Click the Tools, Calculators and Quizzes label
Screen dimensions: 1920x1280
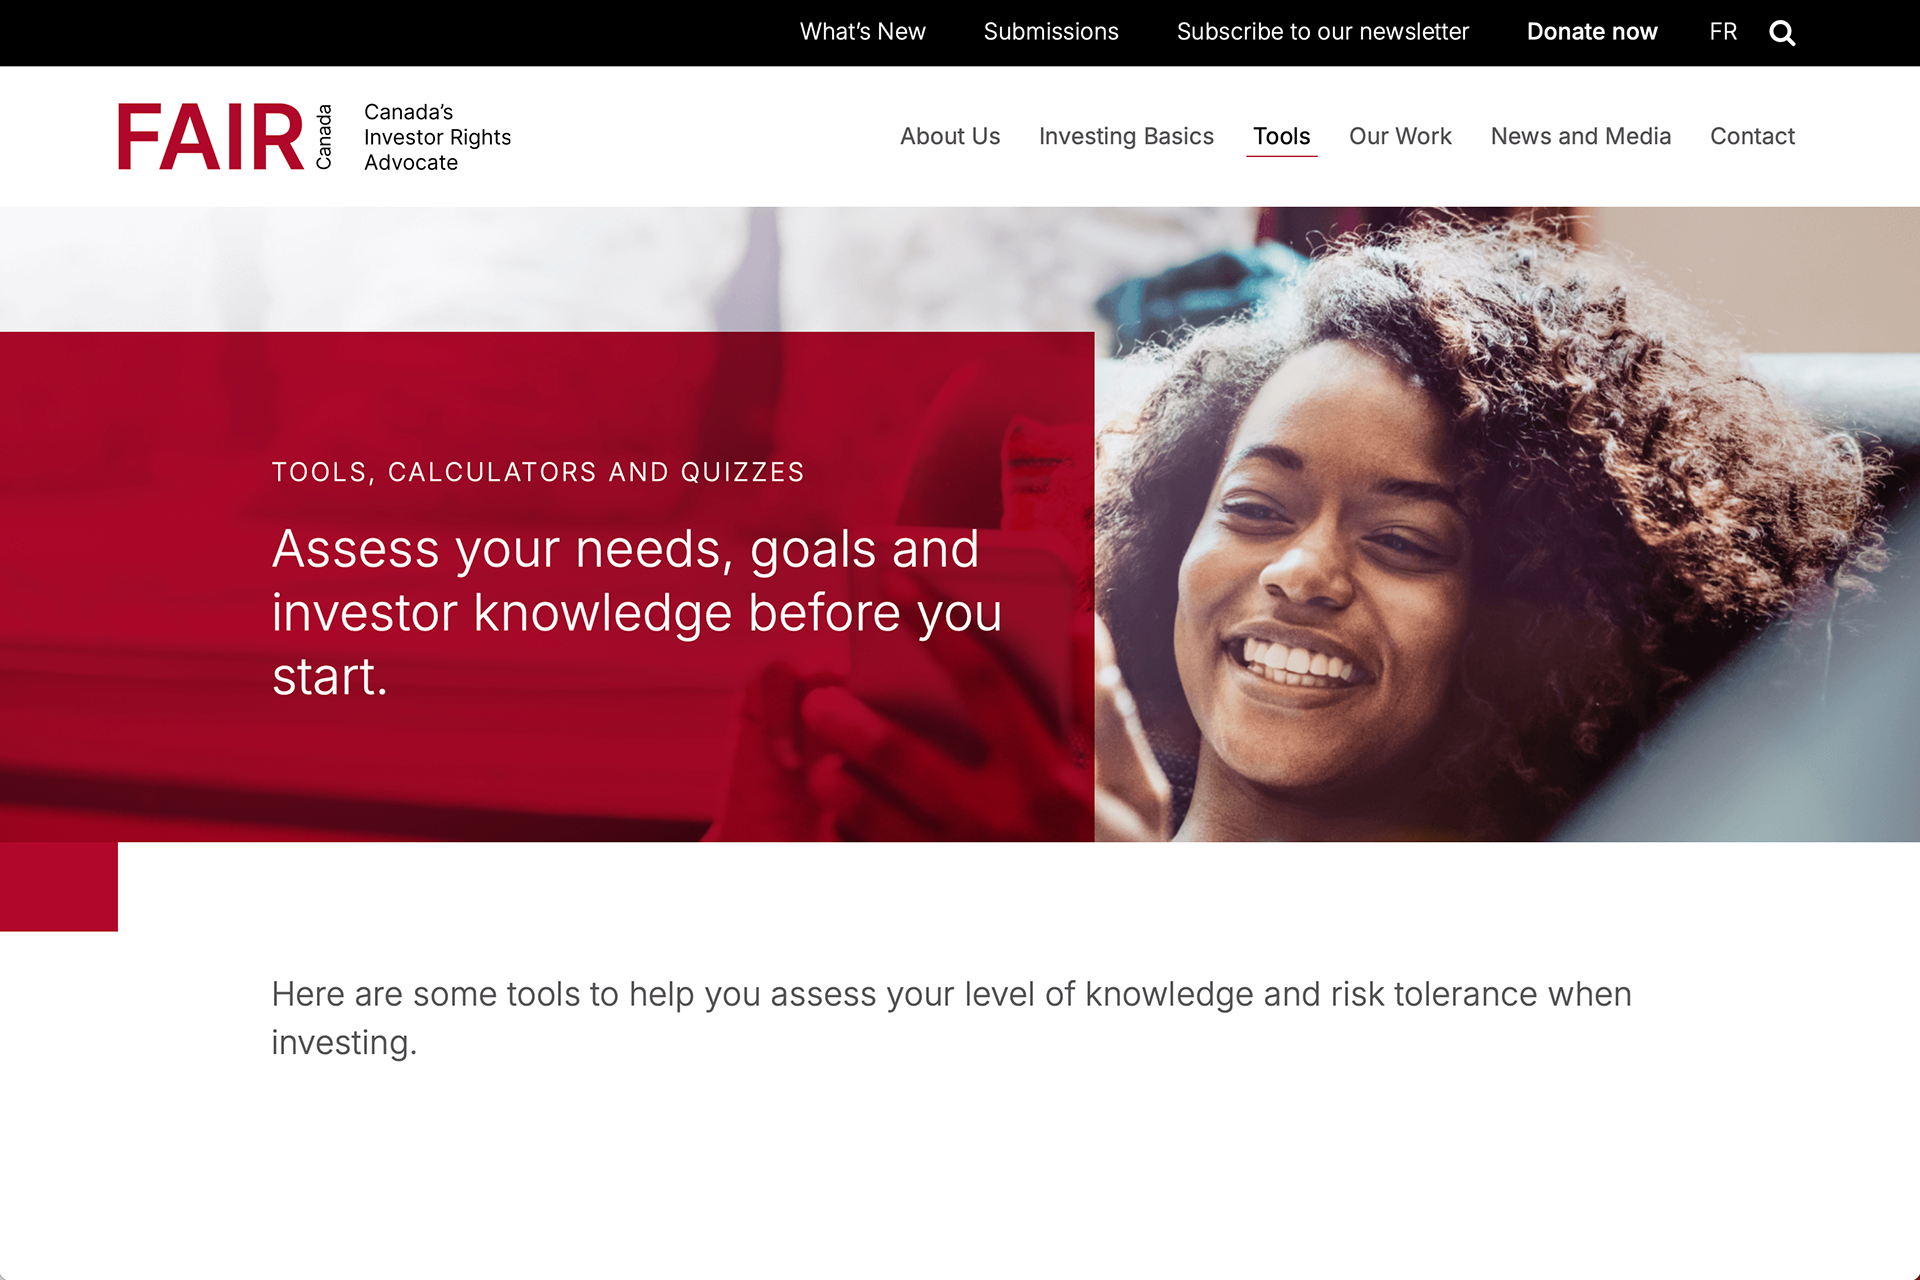pos(538,472)
